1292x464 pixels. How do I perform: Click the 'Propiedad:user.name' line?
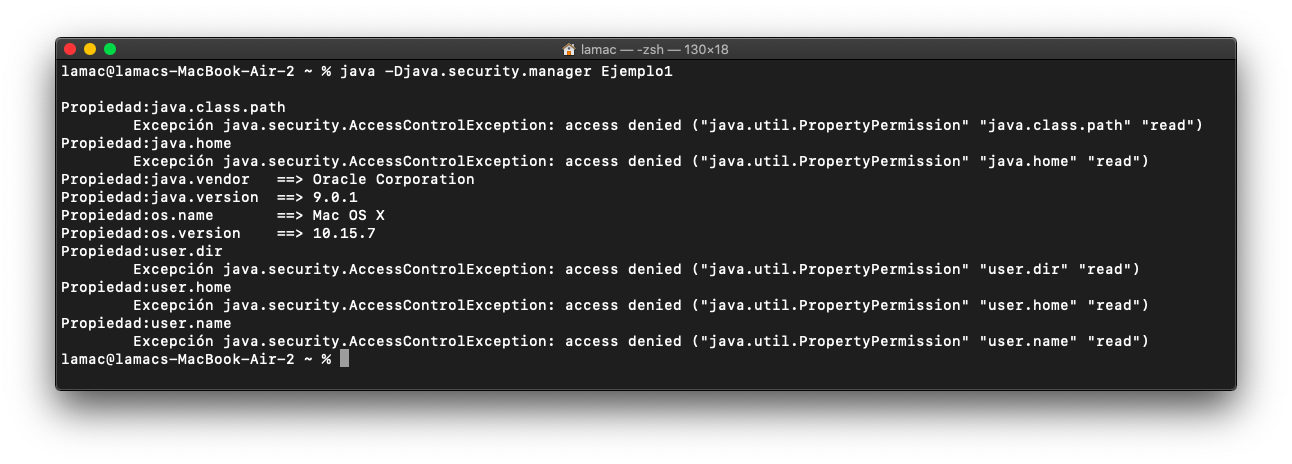(x=146, y=323)
